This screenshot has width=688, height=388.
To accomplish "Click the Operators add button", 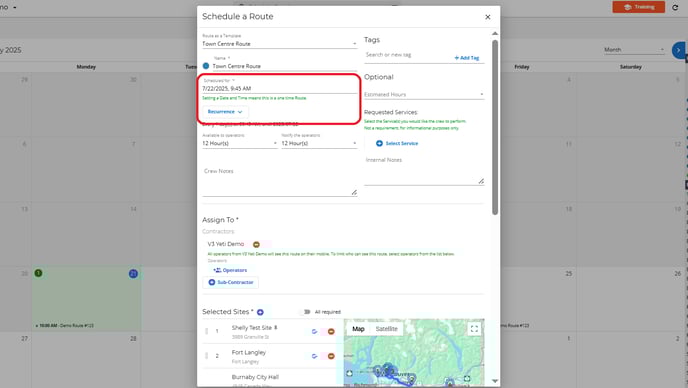I will [230, 270].
